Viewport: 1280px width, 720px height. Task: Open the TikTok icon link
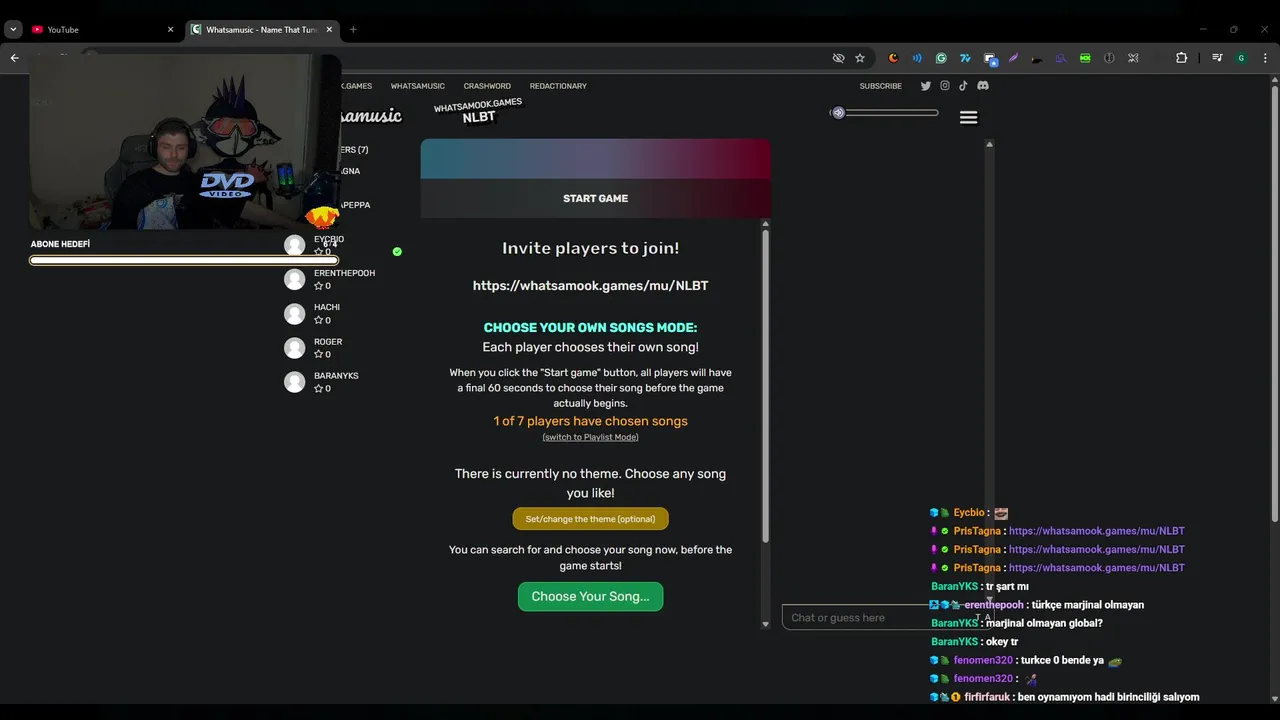963,86
